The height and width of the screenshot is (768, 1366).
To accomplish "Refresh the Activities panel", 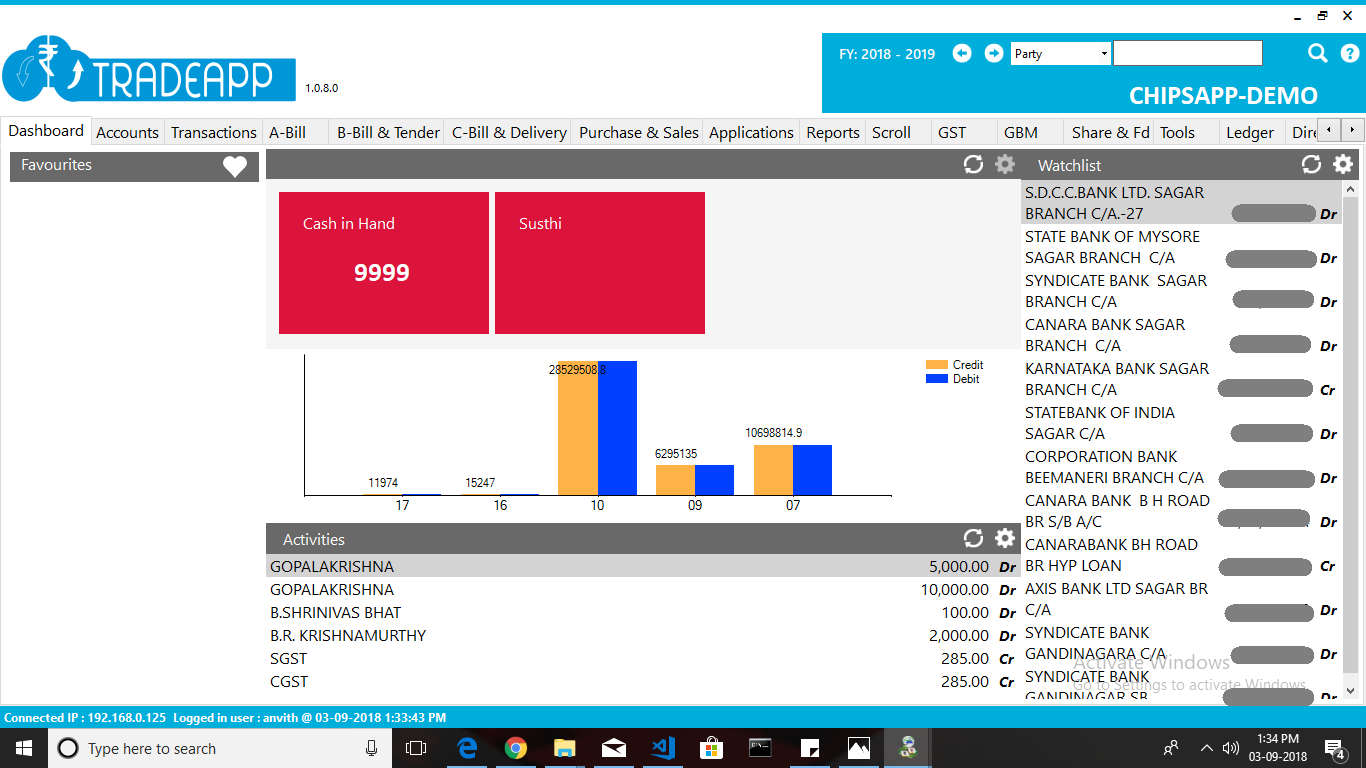I will click(x=973, y=539).
